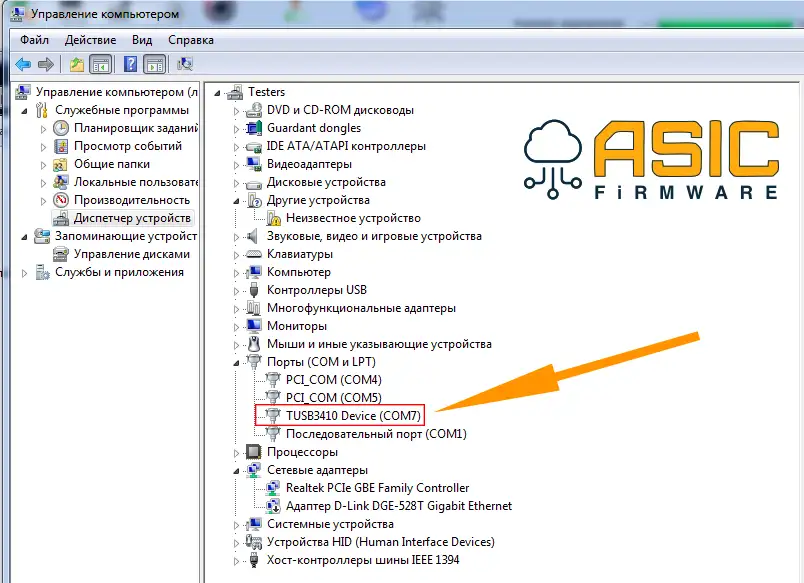Select Последовательный порт (COM1) entry
This screenshot has width=804, height=583.
coord(376,434)
